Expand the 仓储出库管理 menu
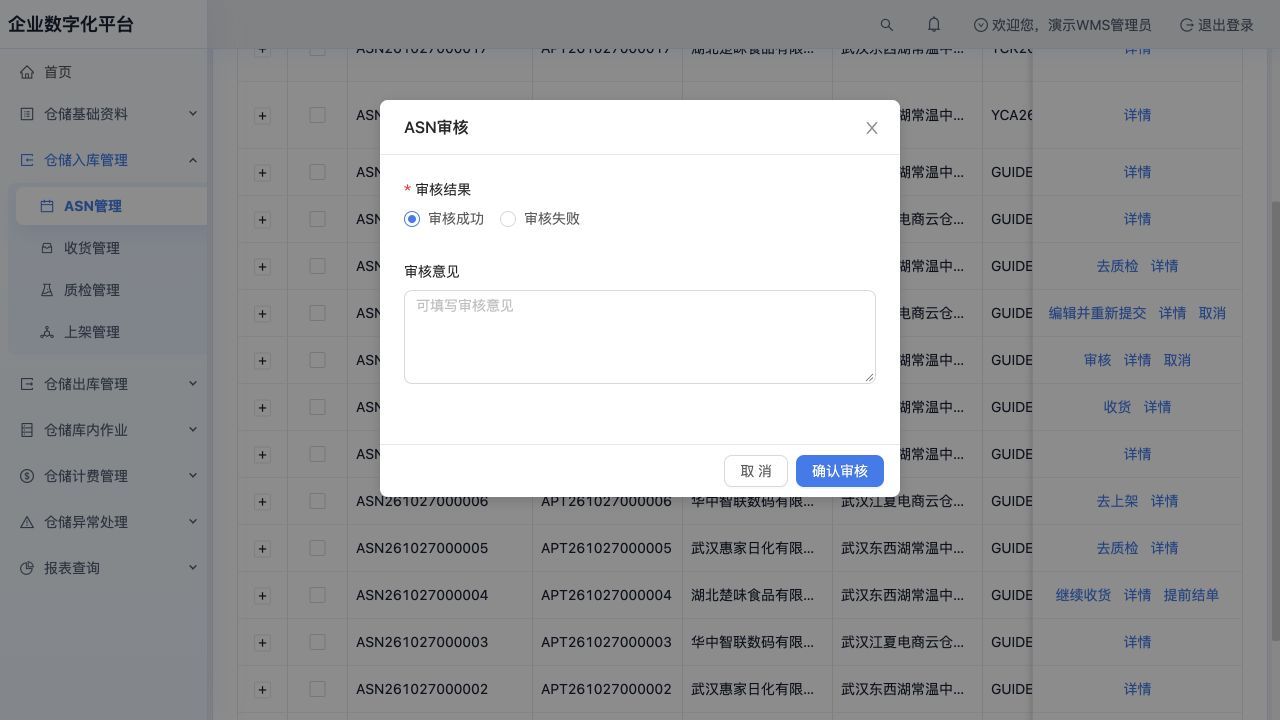The image size is (1280, 720). pos(104,384)
